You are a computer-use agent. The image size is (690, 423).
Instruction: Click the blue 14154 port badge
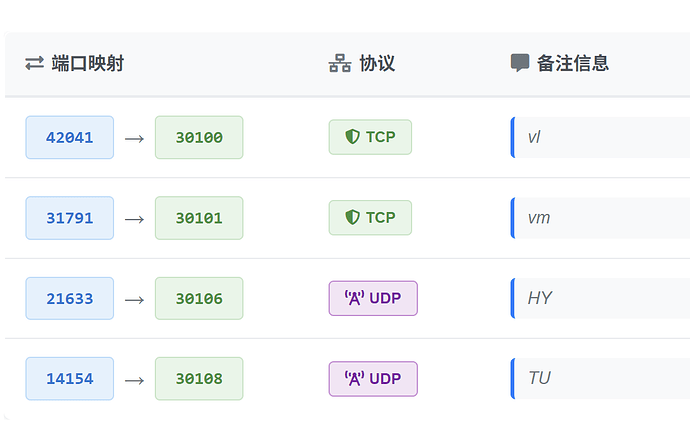pyautogui.click(x=70, y=379)
